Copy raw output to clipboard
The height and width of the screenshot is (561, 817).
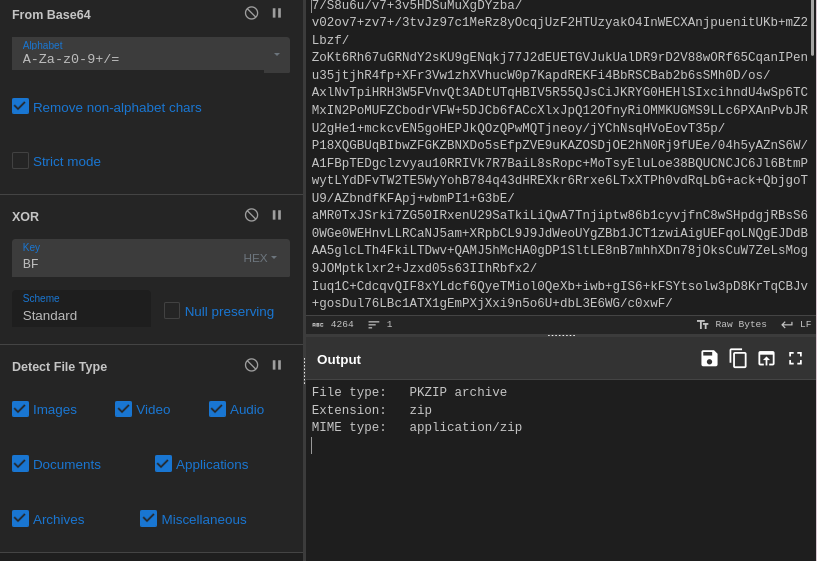(738, 358)
